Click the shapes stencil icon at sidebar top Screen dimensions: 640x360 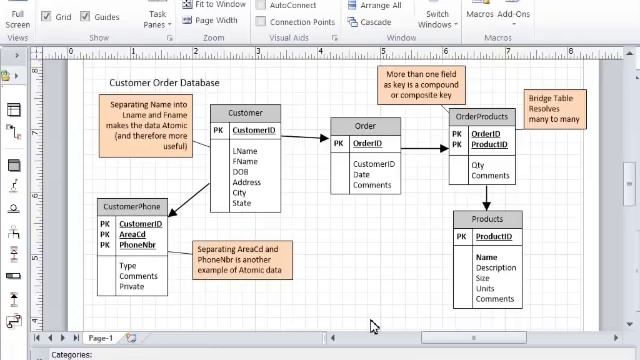(x=5, y=76)
